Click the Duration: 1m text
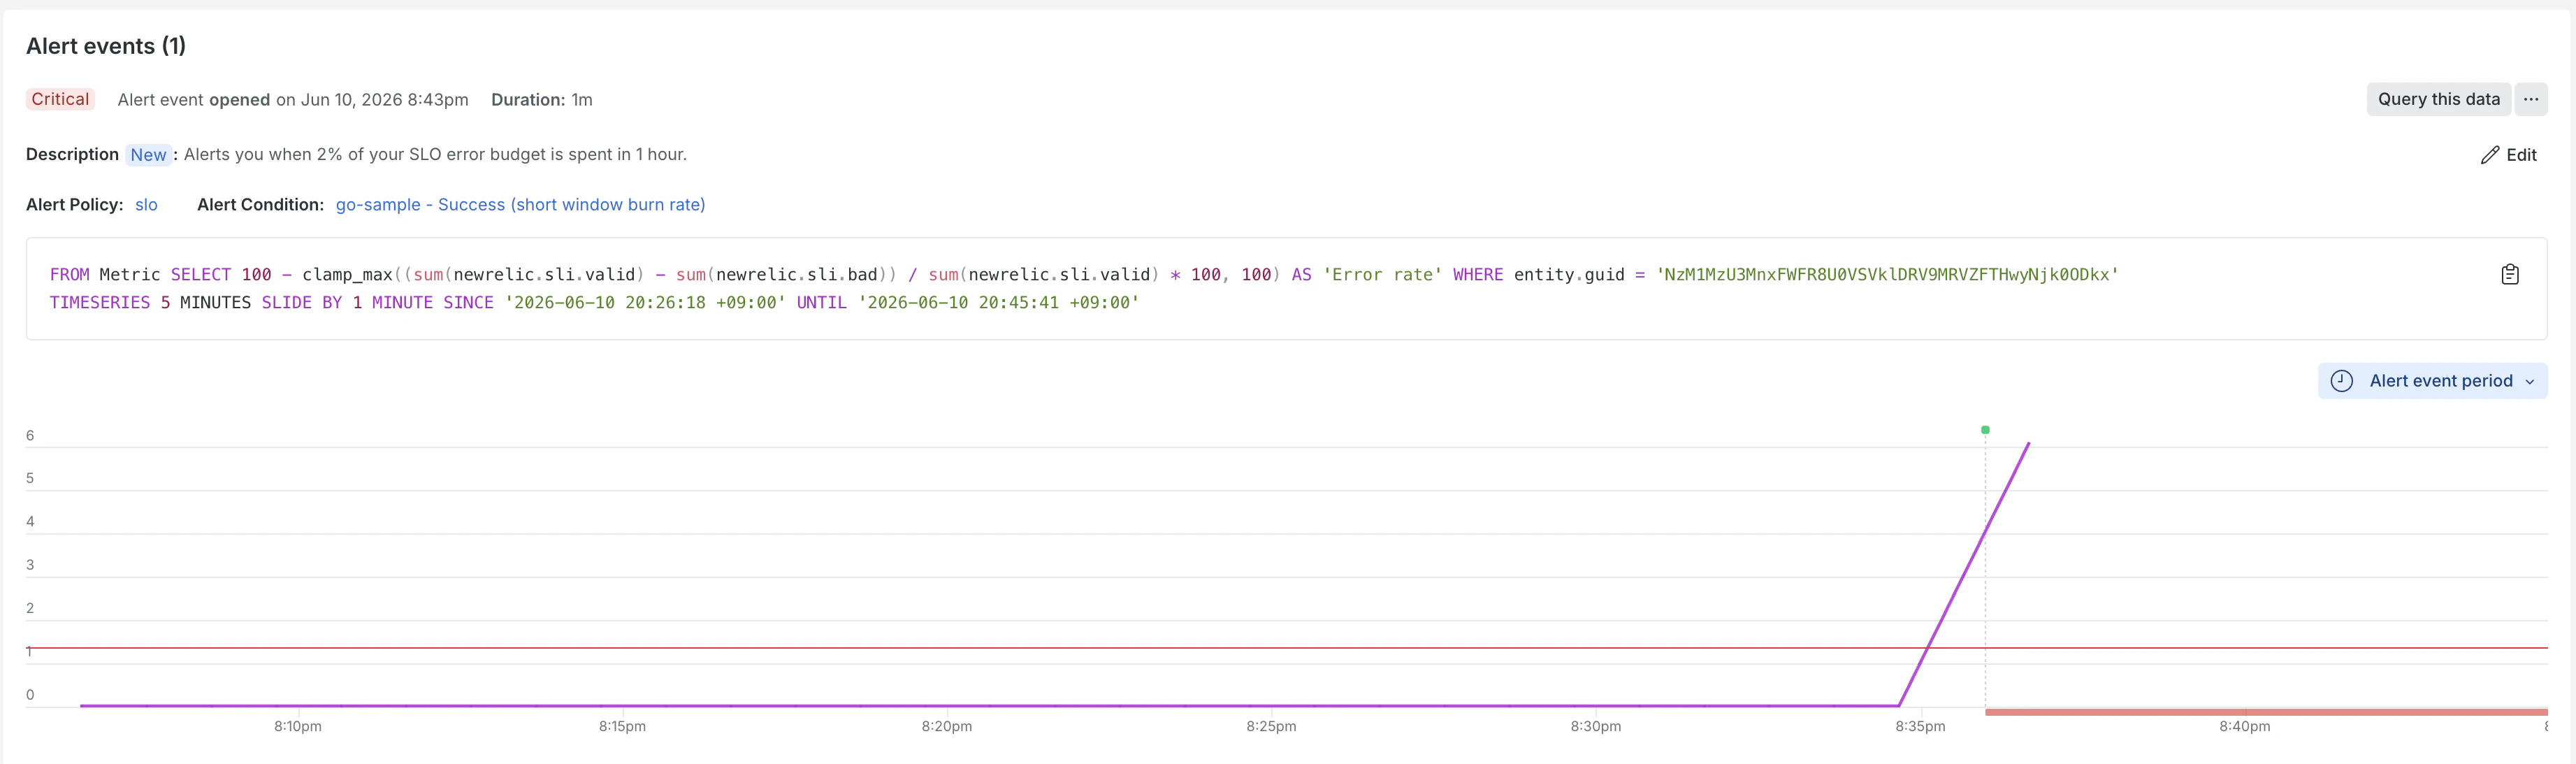 pos(541,100)
